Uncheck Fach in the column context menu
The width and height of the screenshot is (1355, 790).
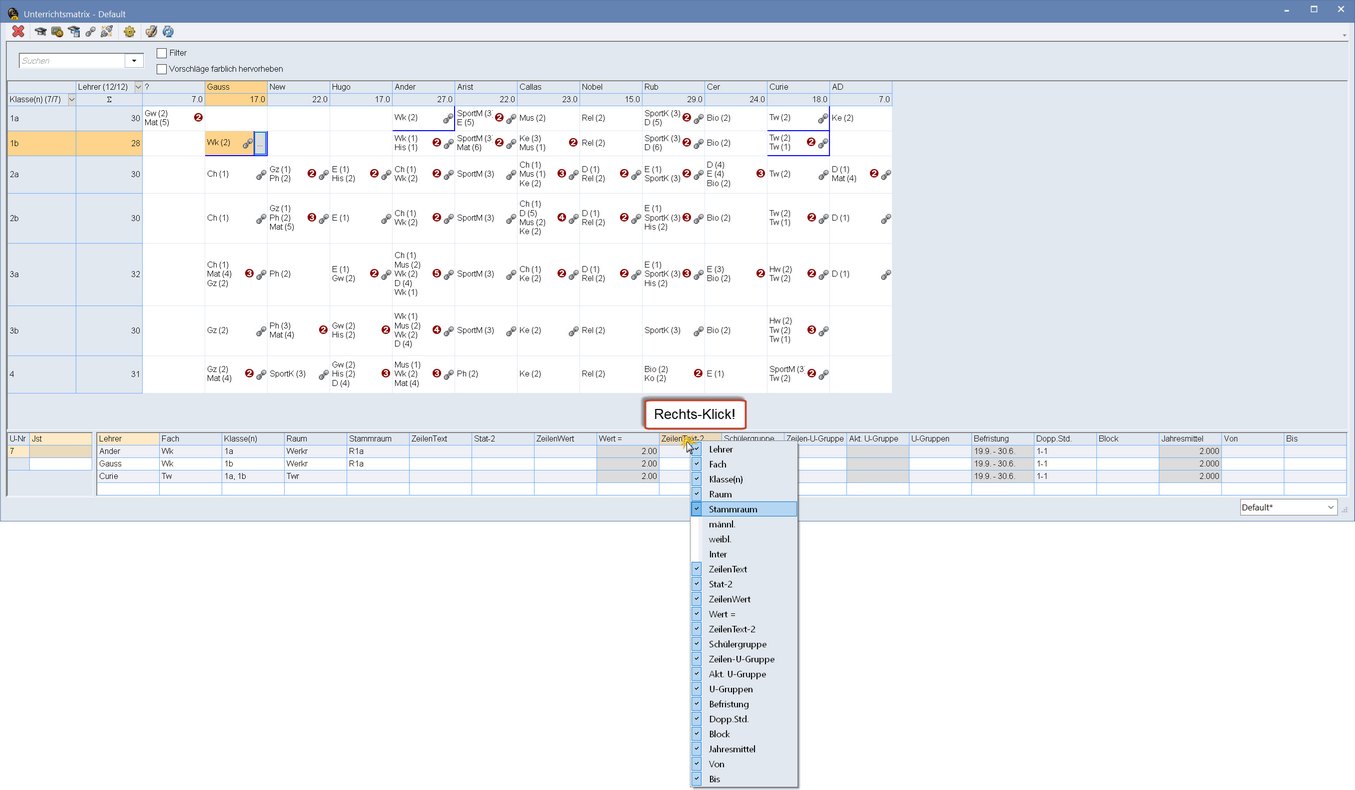744,465
